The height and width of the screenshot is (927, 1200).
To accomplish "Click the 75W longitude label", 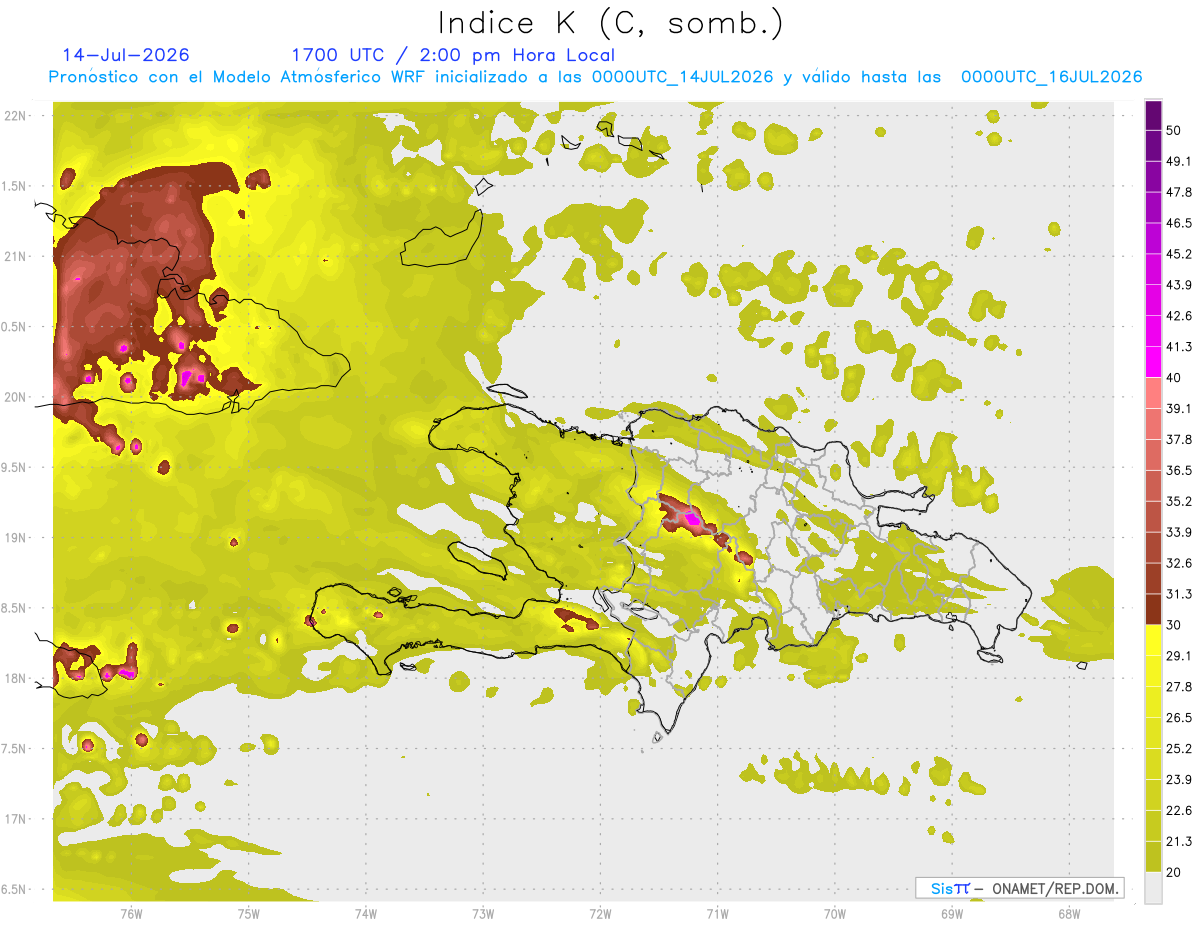I will click(249, 914).
